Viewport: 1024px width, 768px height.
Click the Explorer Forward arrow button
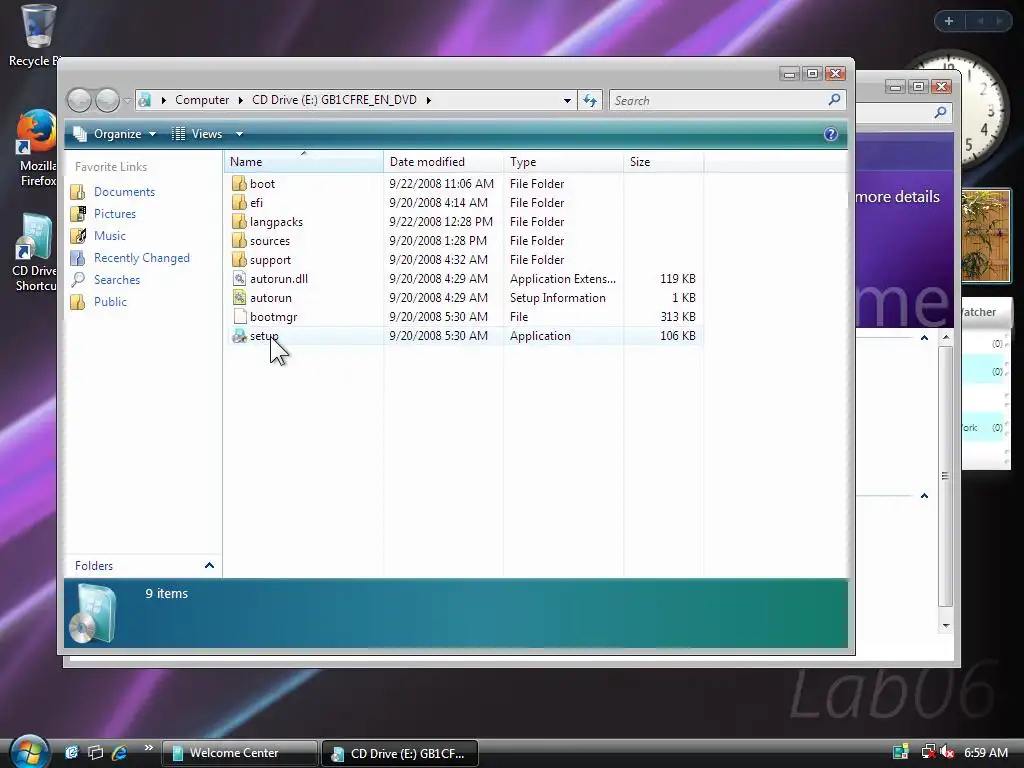click(x=108, y=100)
